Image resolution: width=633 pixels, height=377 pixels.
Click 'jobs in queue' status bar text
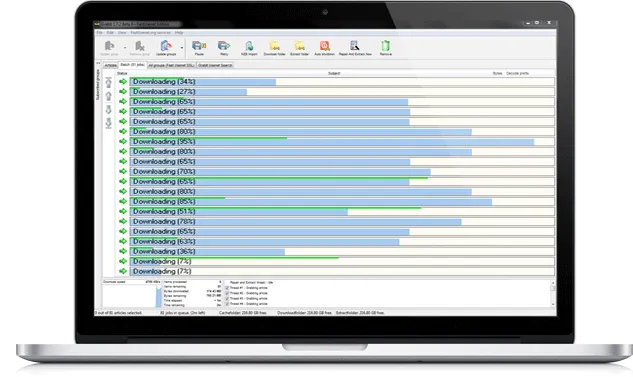183,313
